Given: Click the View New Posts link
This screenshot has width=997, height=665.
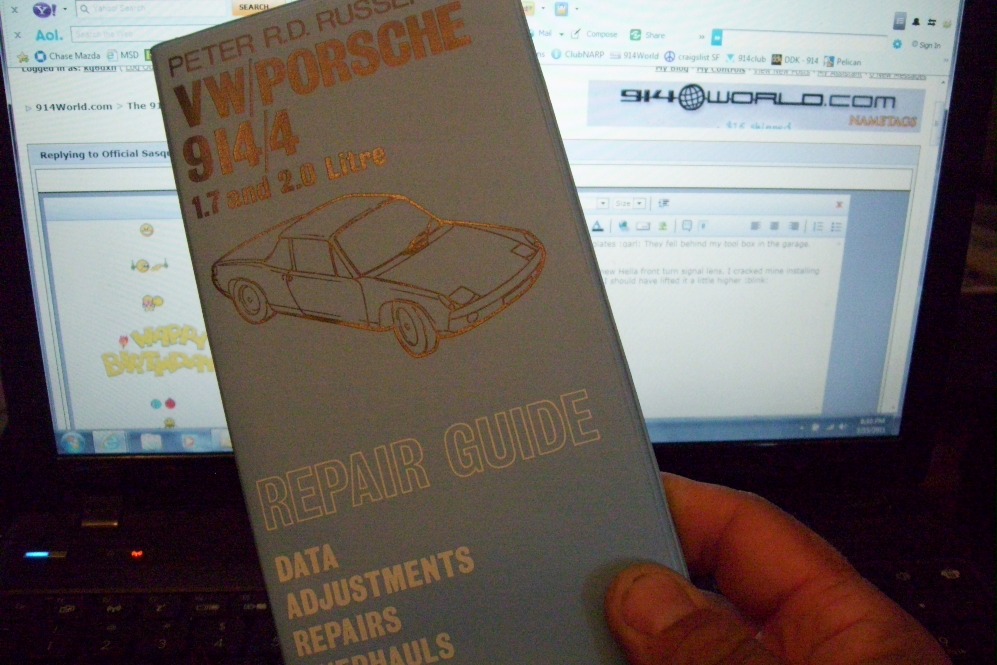Looking at the screenshot, I should [781, 71].
